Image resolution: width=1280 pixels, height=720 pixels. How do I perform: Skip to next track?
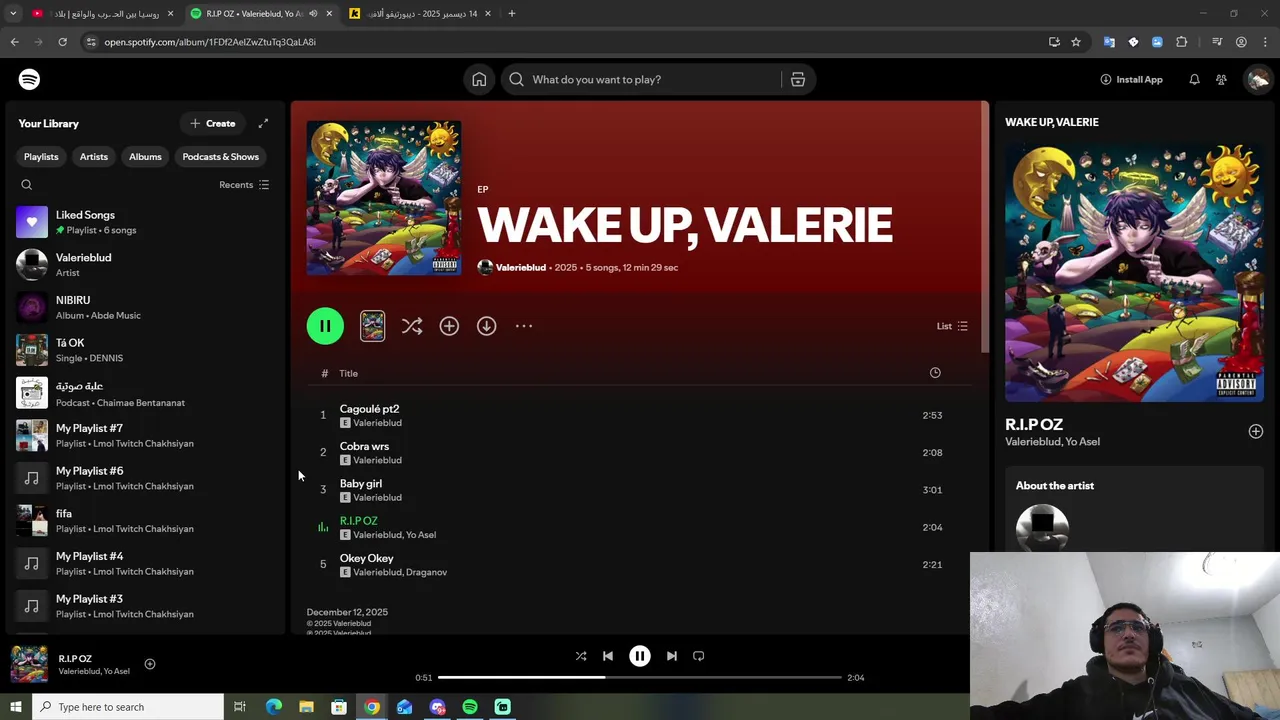[x=672, y=656]
